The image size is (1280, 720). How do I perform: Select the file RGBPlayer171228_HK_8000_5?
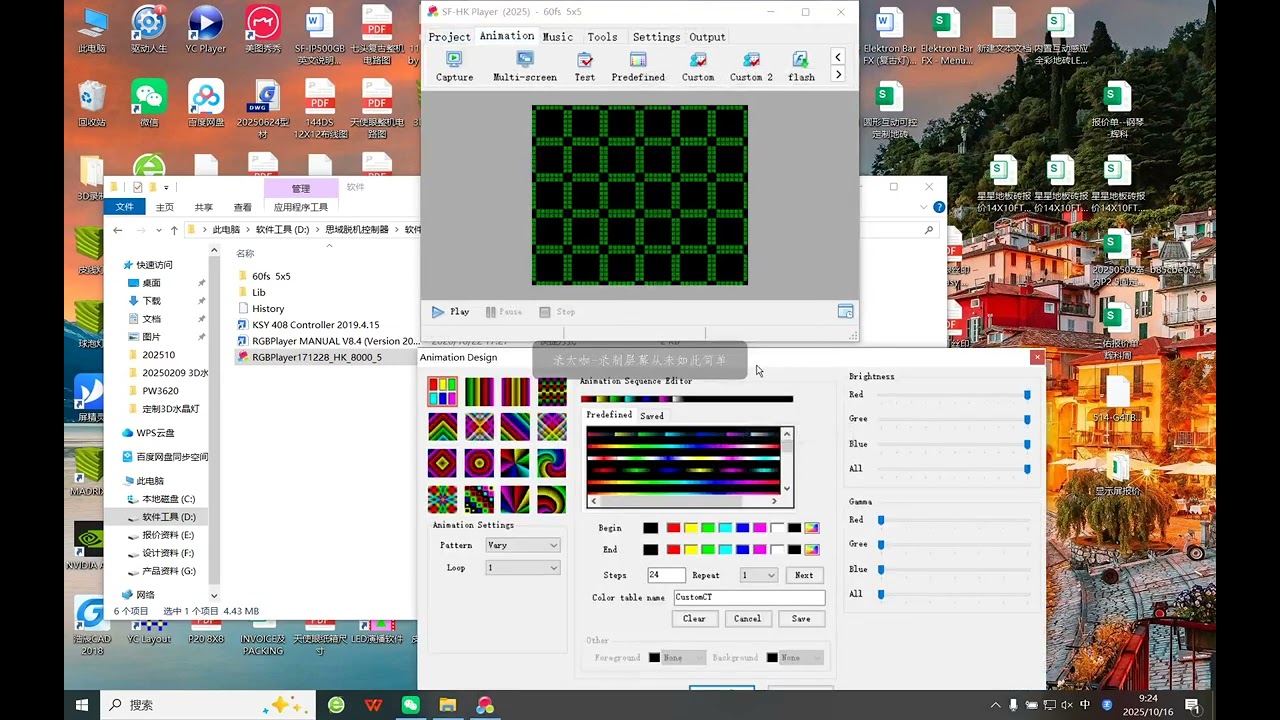316,357
